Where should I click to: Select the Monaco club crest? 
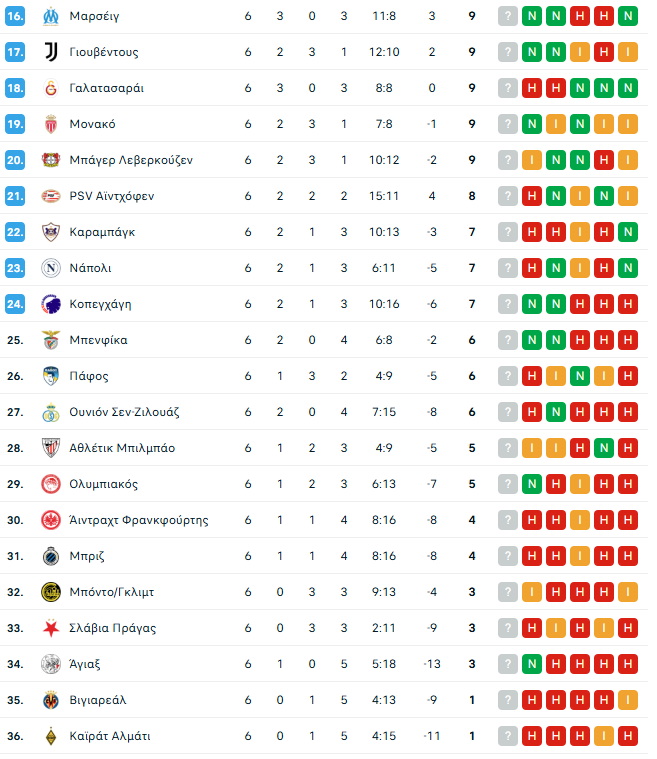pos(50,124)
